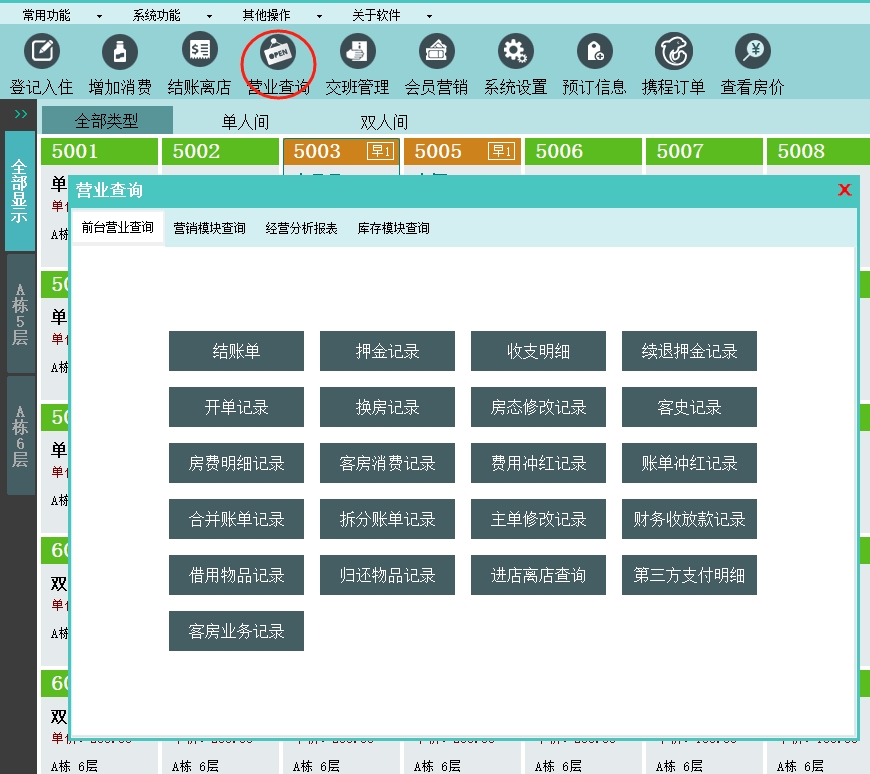Select the 经营分析报表 tab
The image size is (870, 774).
[x=301, y=228]
